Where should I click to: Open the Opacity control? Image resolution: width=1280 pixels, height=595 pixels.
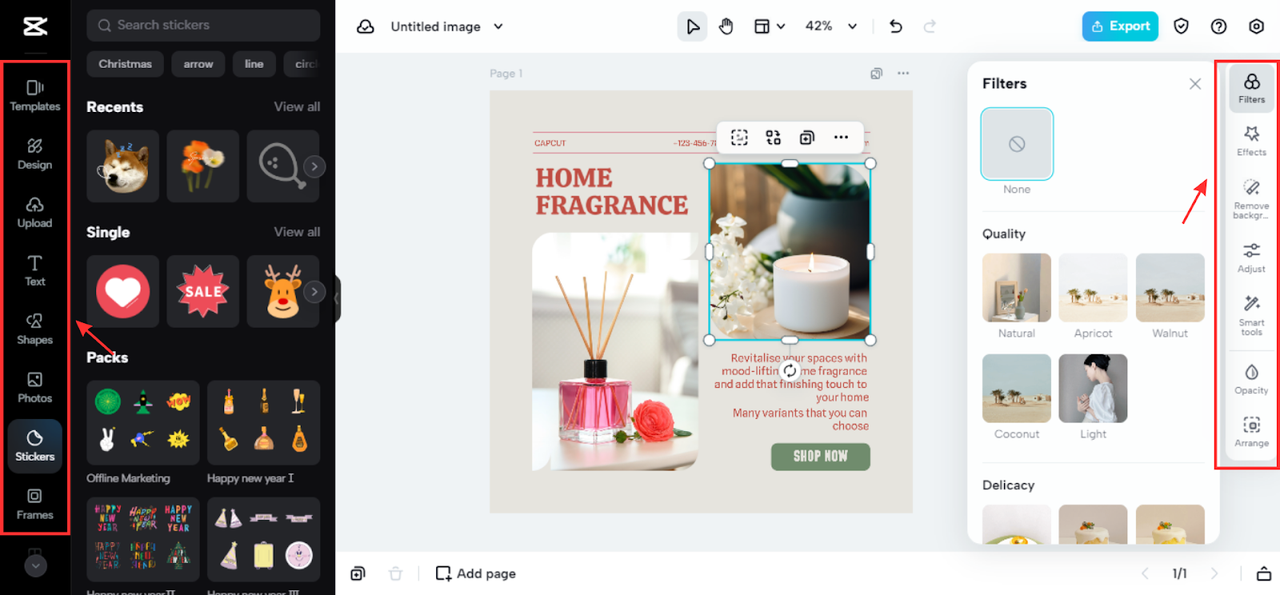pos(1251,379)
